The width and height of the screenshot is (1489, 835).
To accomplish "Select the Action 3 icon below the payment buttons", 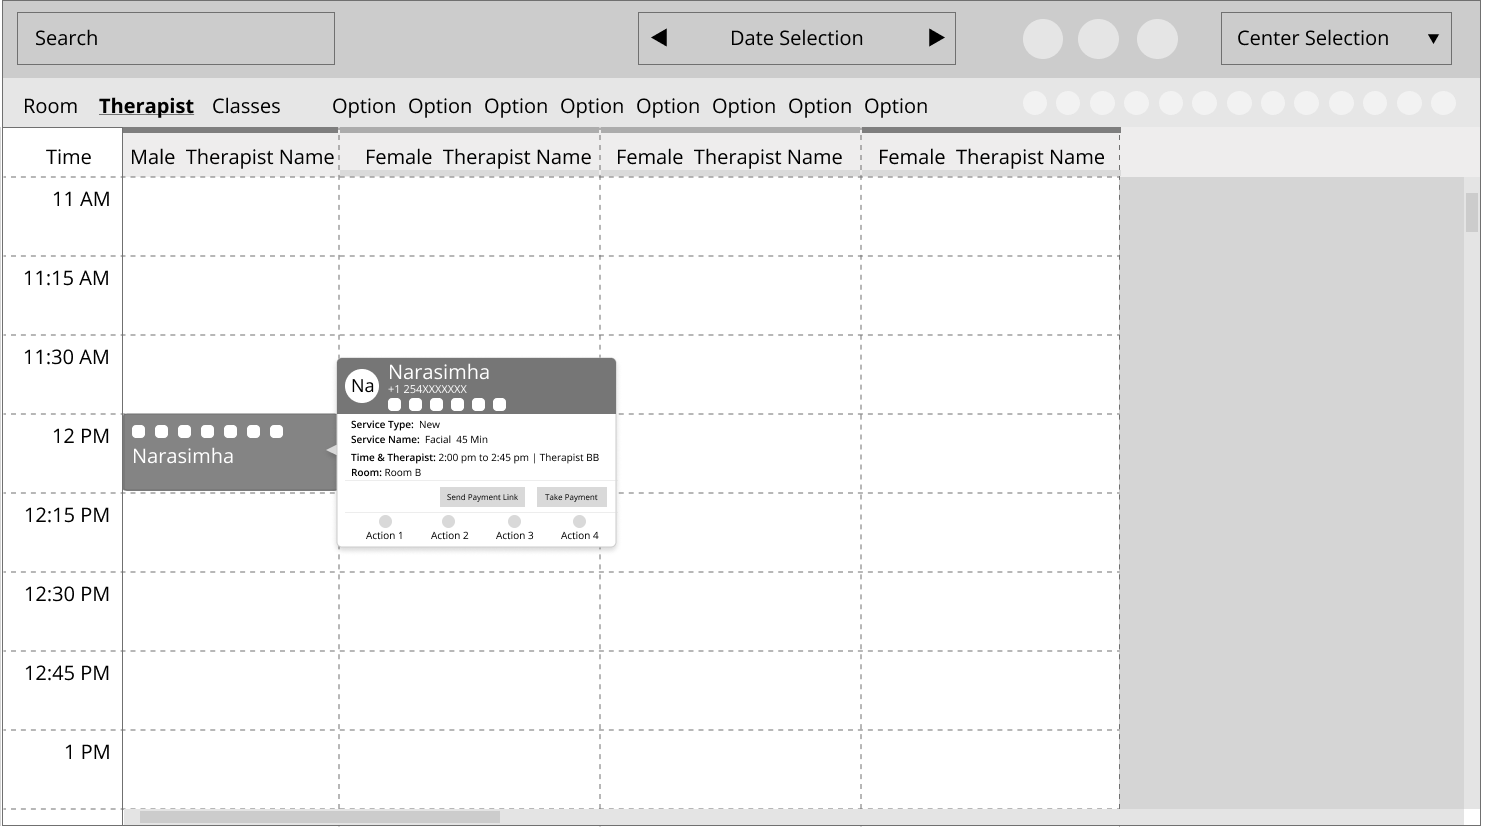I will pyautogui.click(x=514, y=521).
